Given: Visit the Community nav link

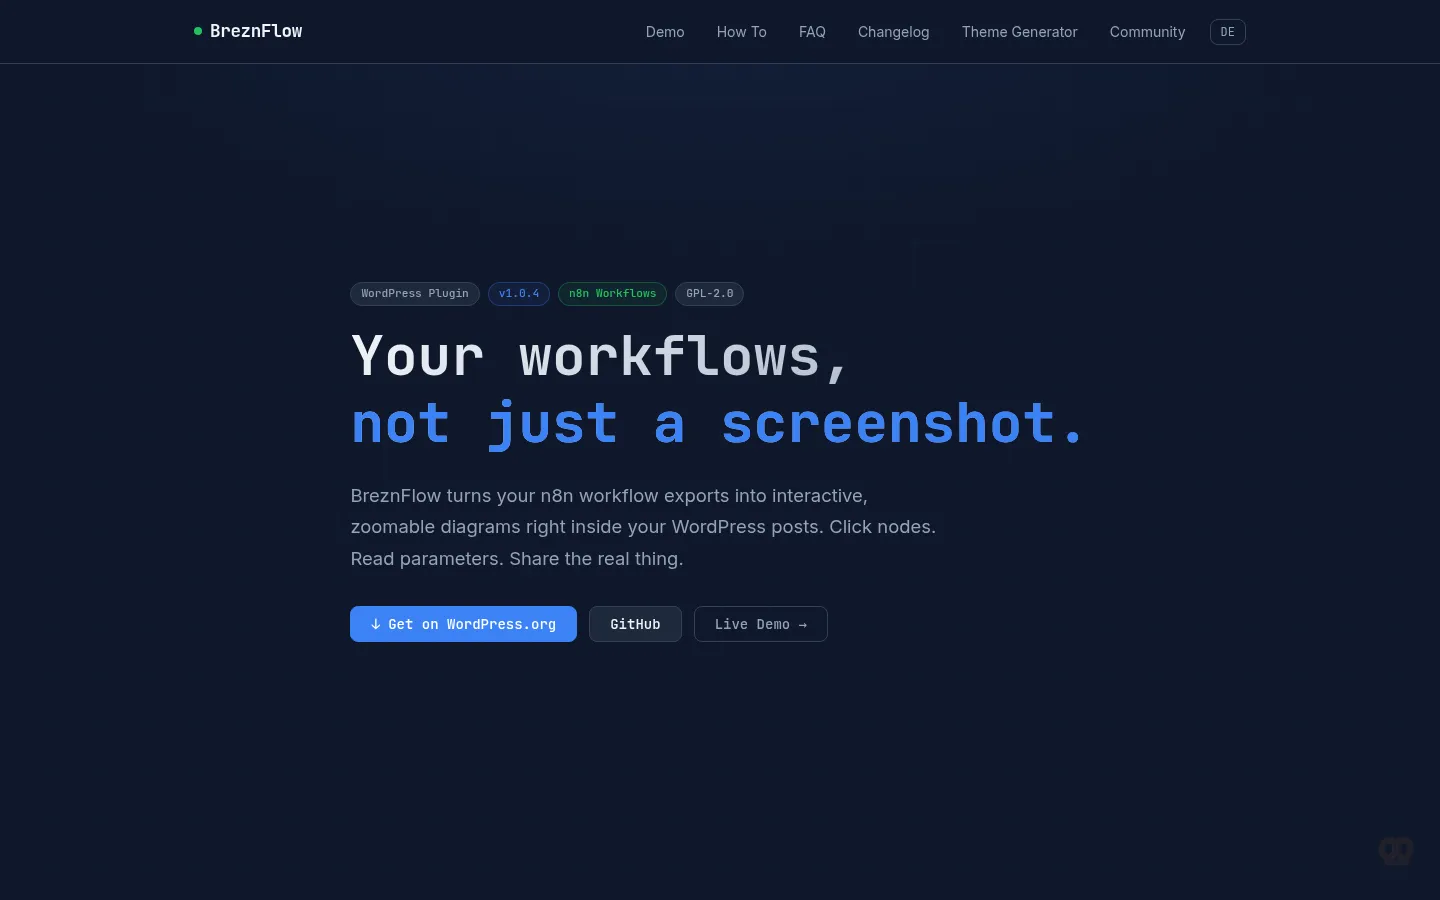Looking at the screenshot, I should tap(1147, 32).
